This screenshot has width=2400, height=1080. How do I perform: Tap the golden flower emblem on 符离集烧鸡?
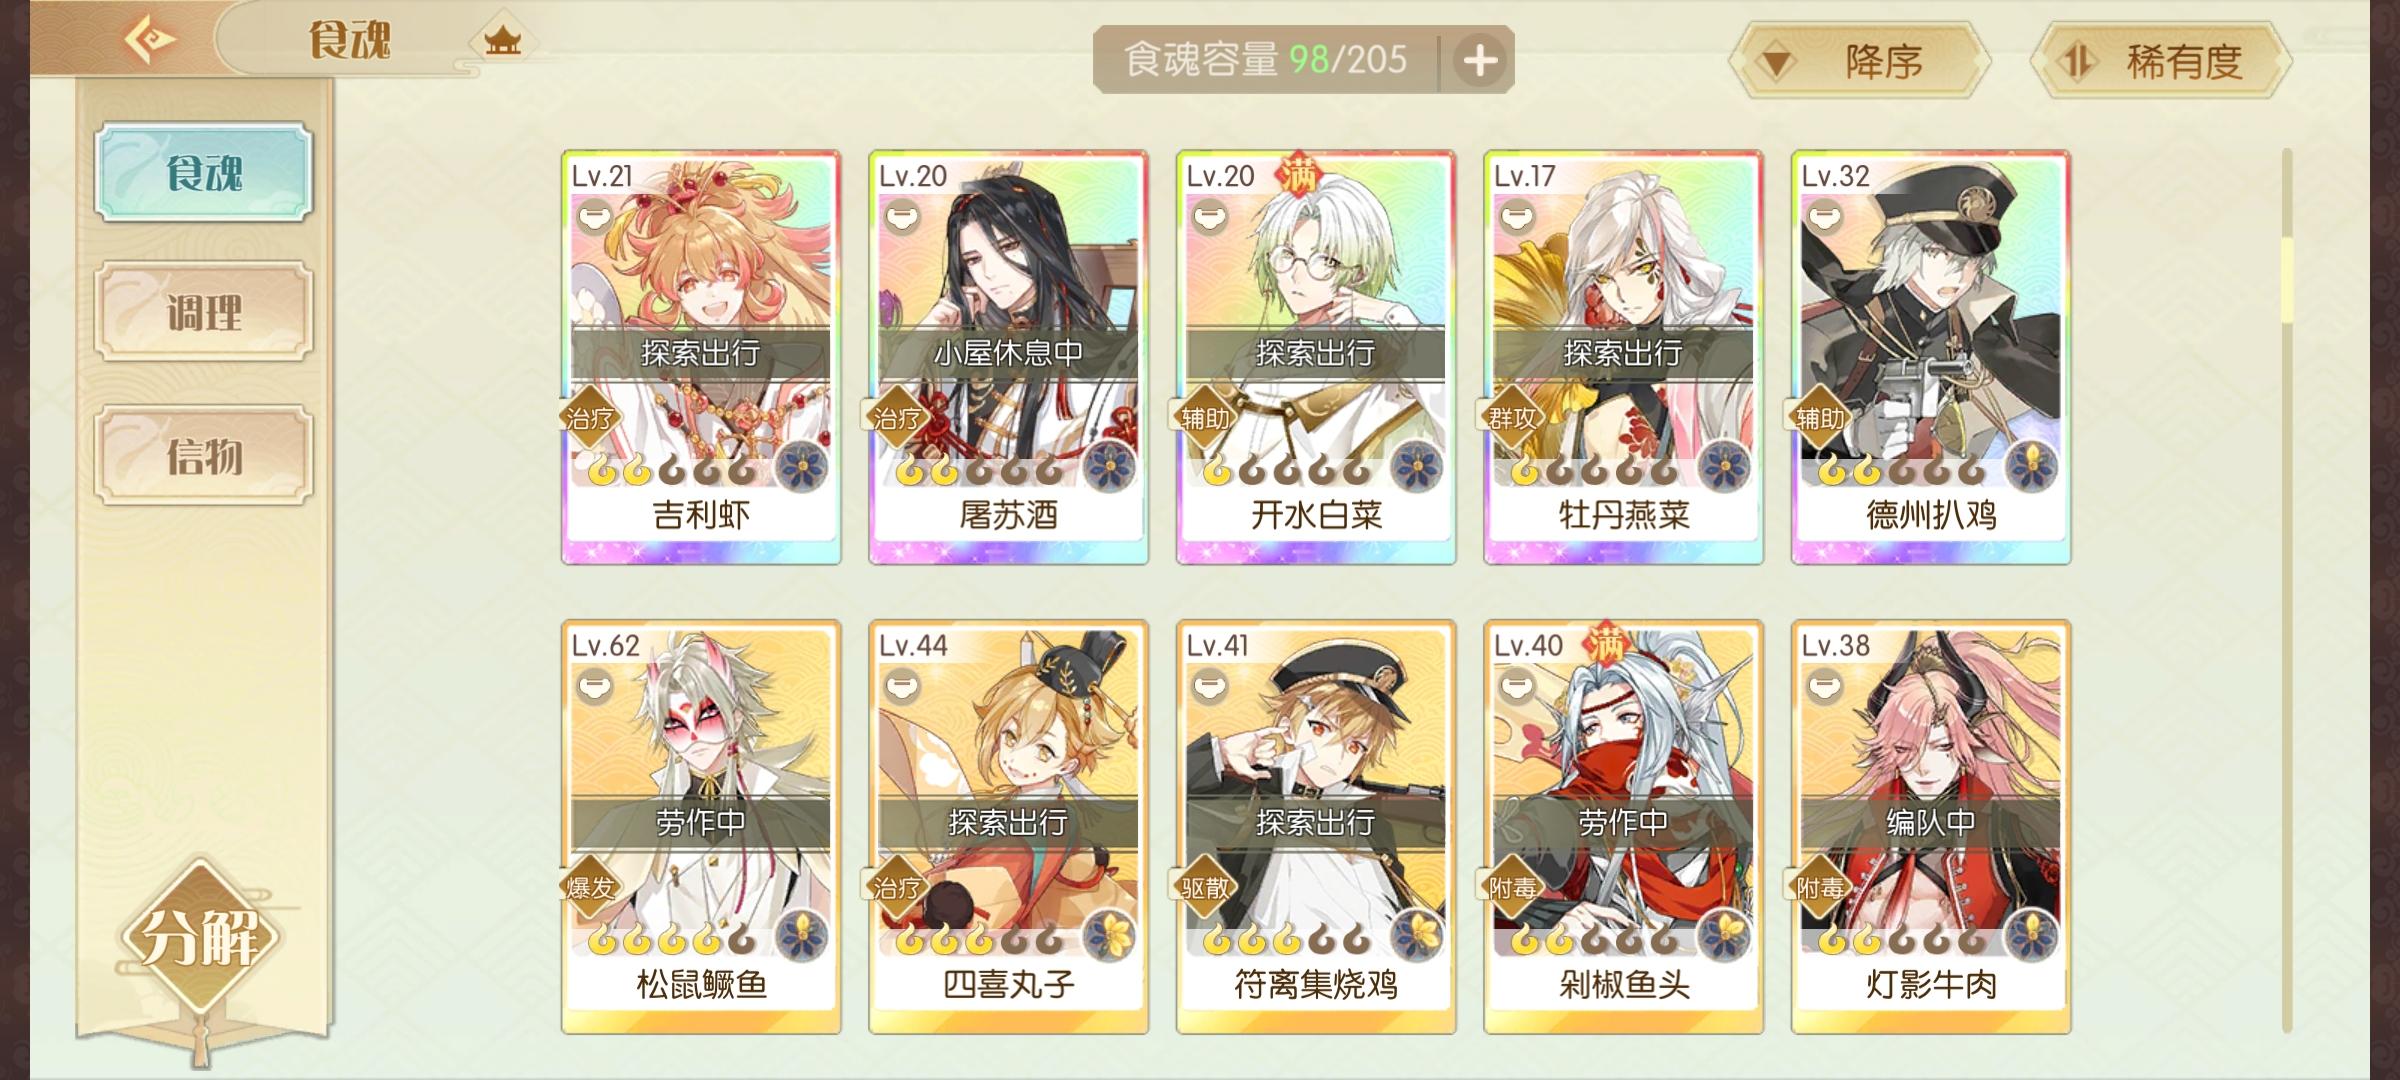click(1417, 937)
